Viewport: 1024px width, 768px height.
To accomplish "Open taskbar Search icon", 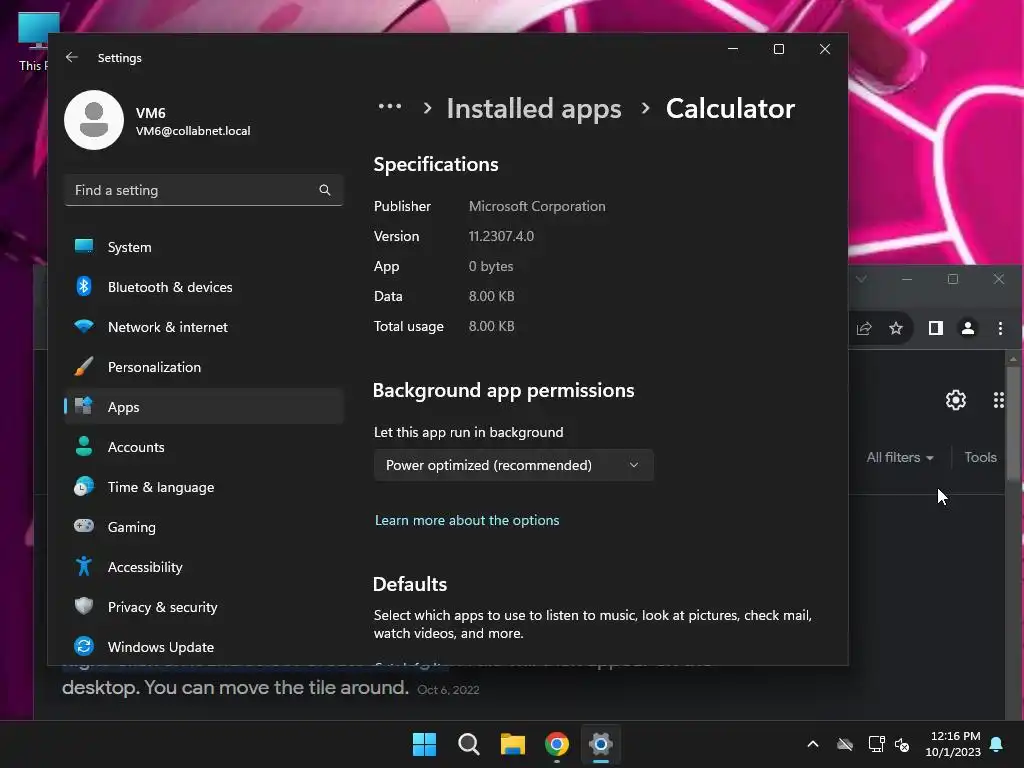I will pos(468,744).
